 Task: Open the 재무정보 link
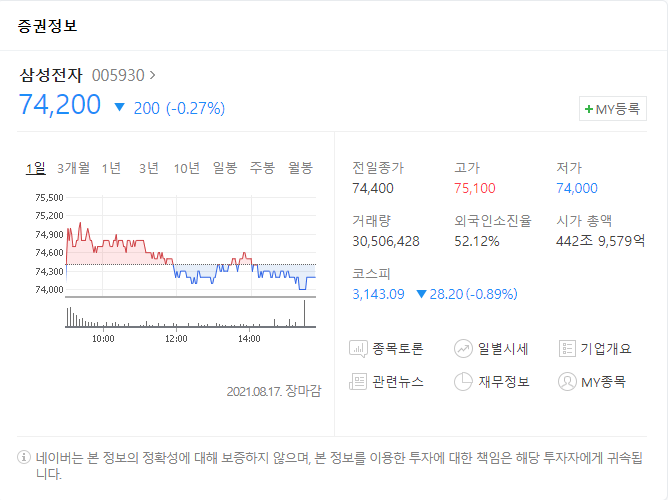pyautogui.click(x=504, y=382)
